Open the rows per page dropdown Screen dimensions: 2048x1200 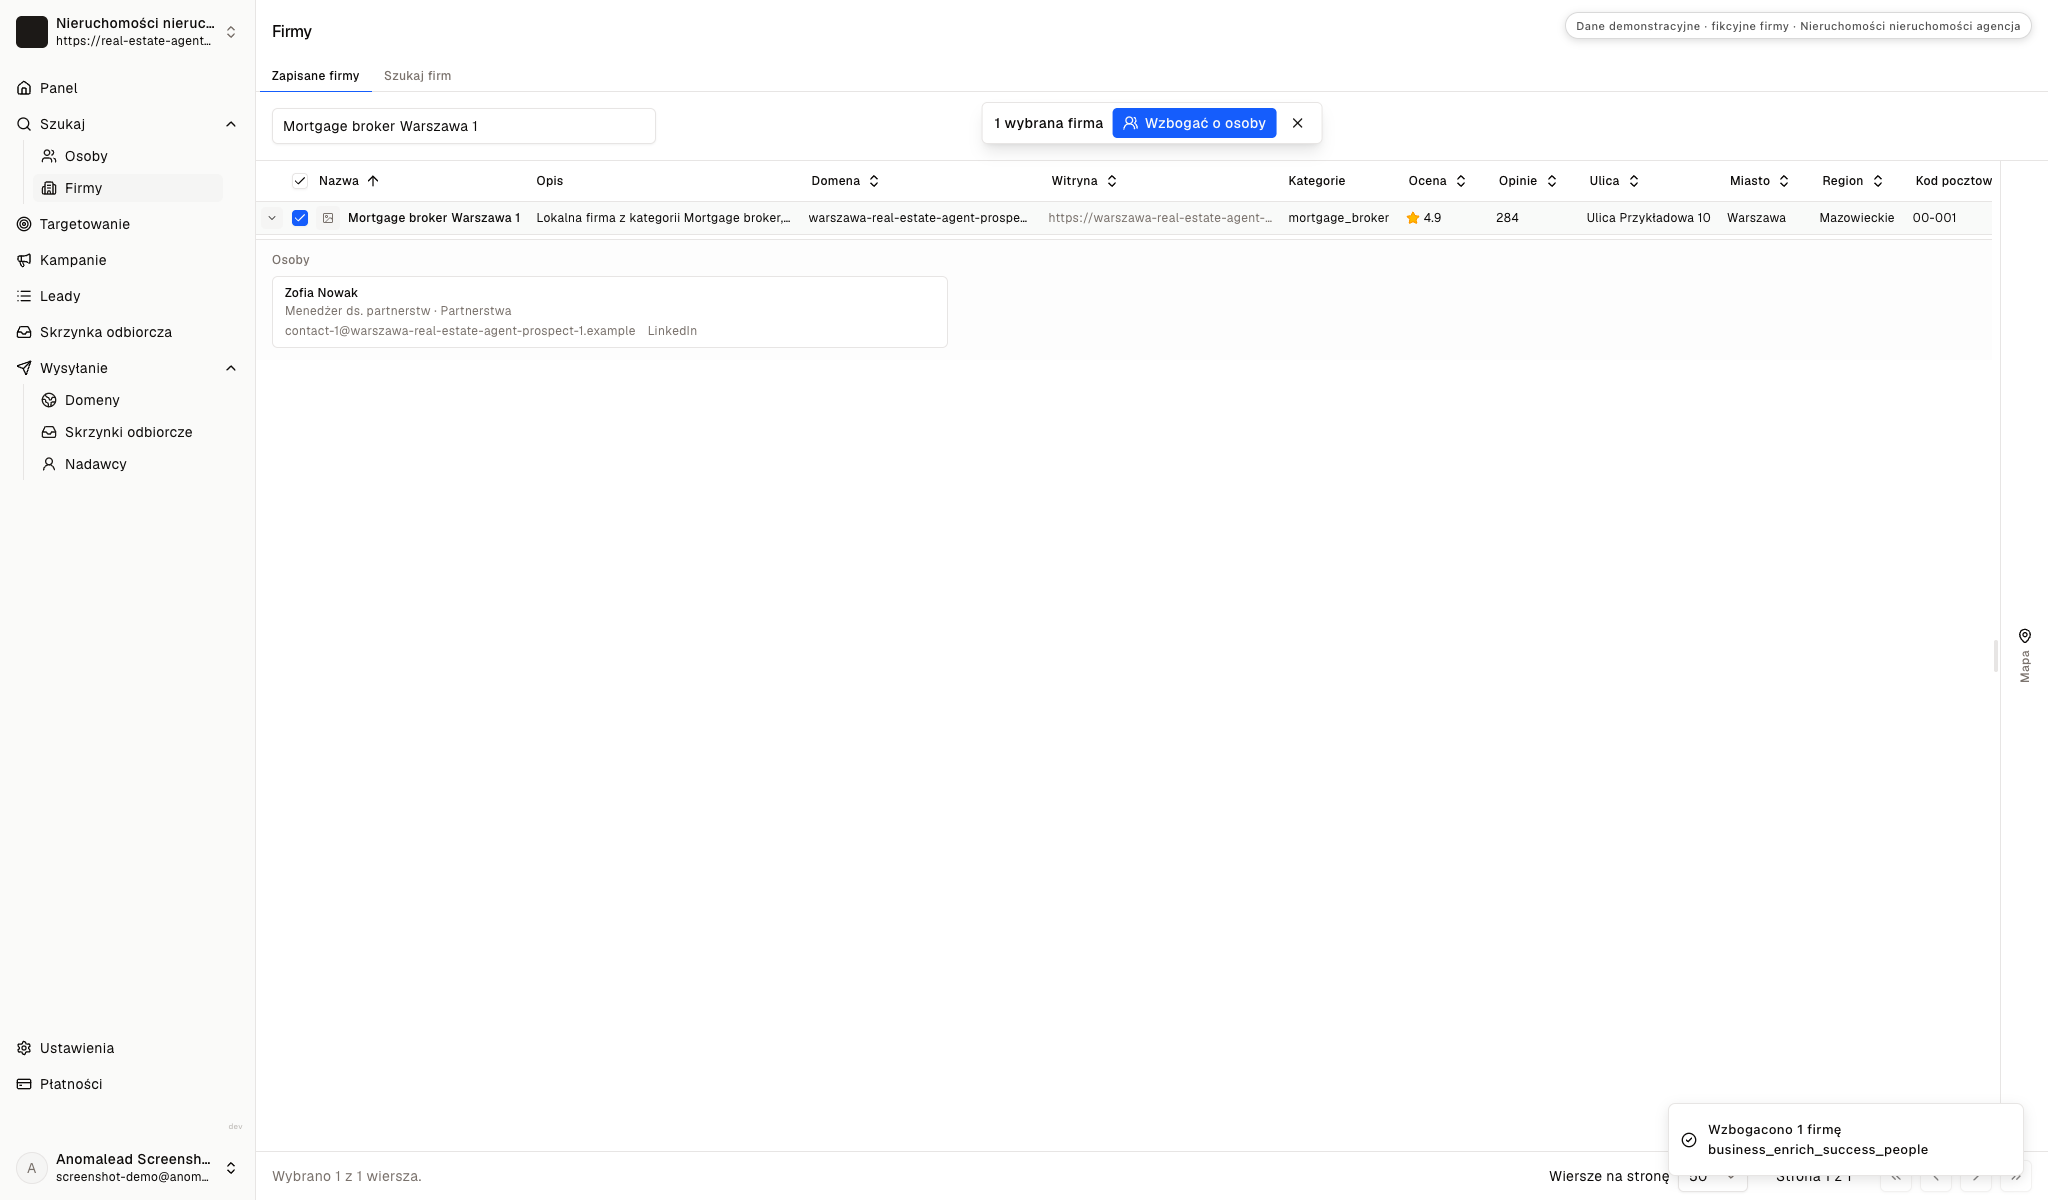coord(1712,1177)
